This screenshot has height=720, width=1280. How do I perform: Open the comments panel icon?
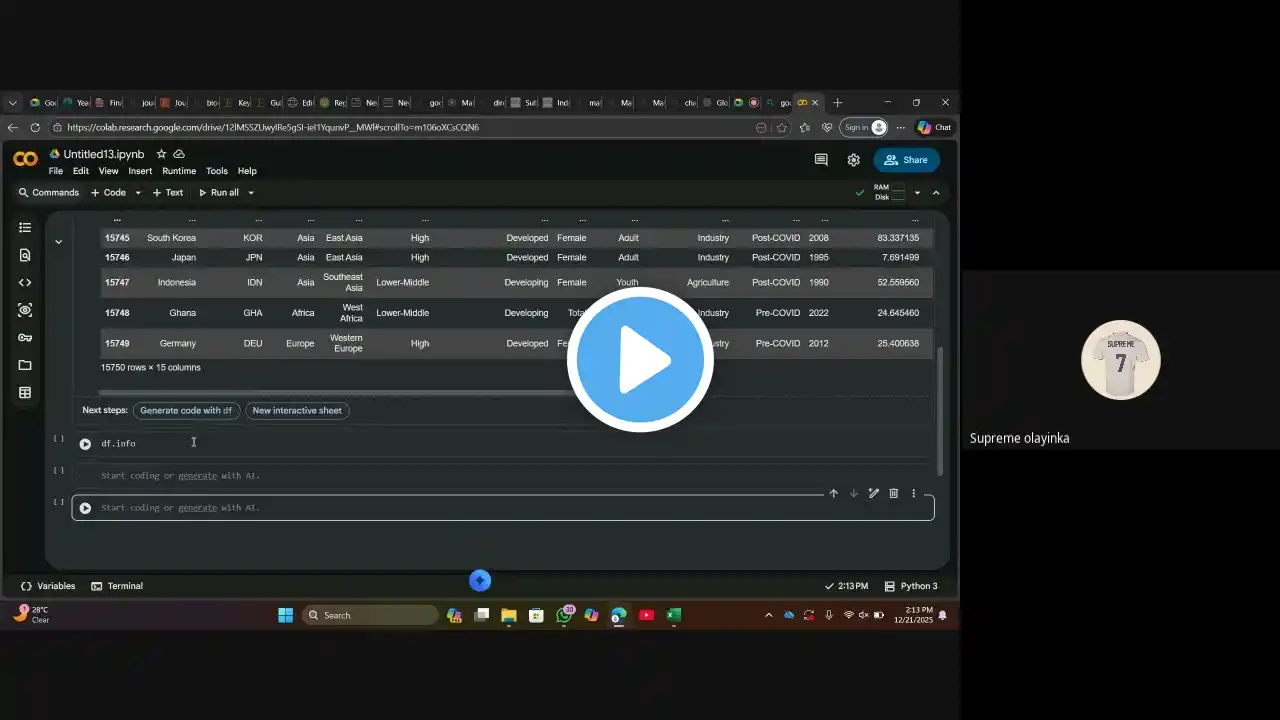point(821,160)
